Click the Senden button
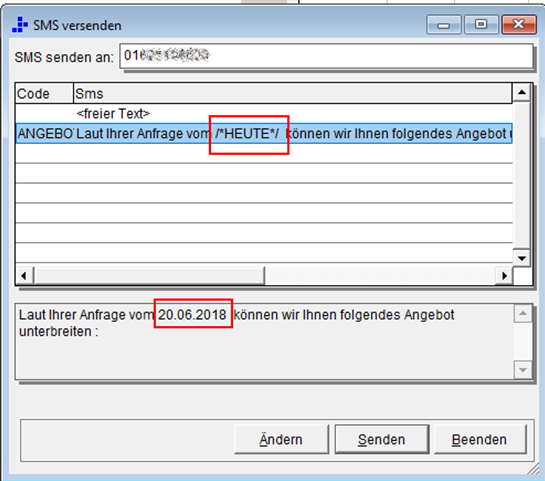 (382, 439)
